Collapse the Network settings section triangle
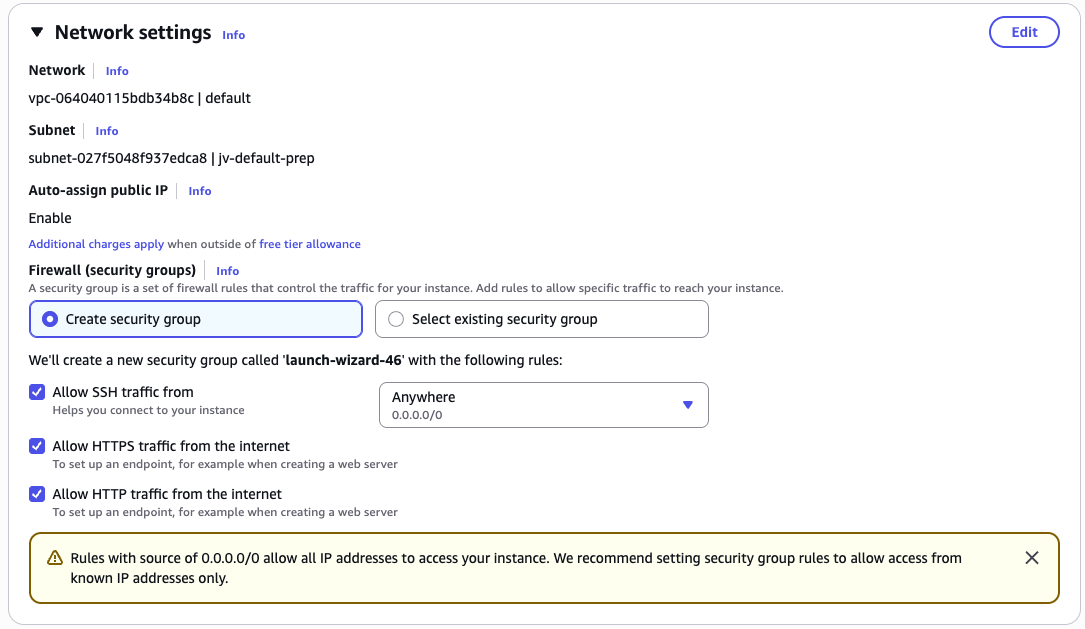This screenshot has height=629, width=1085. click(37, 32)
